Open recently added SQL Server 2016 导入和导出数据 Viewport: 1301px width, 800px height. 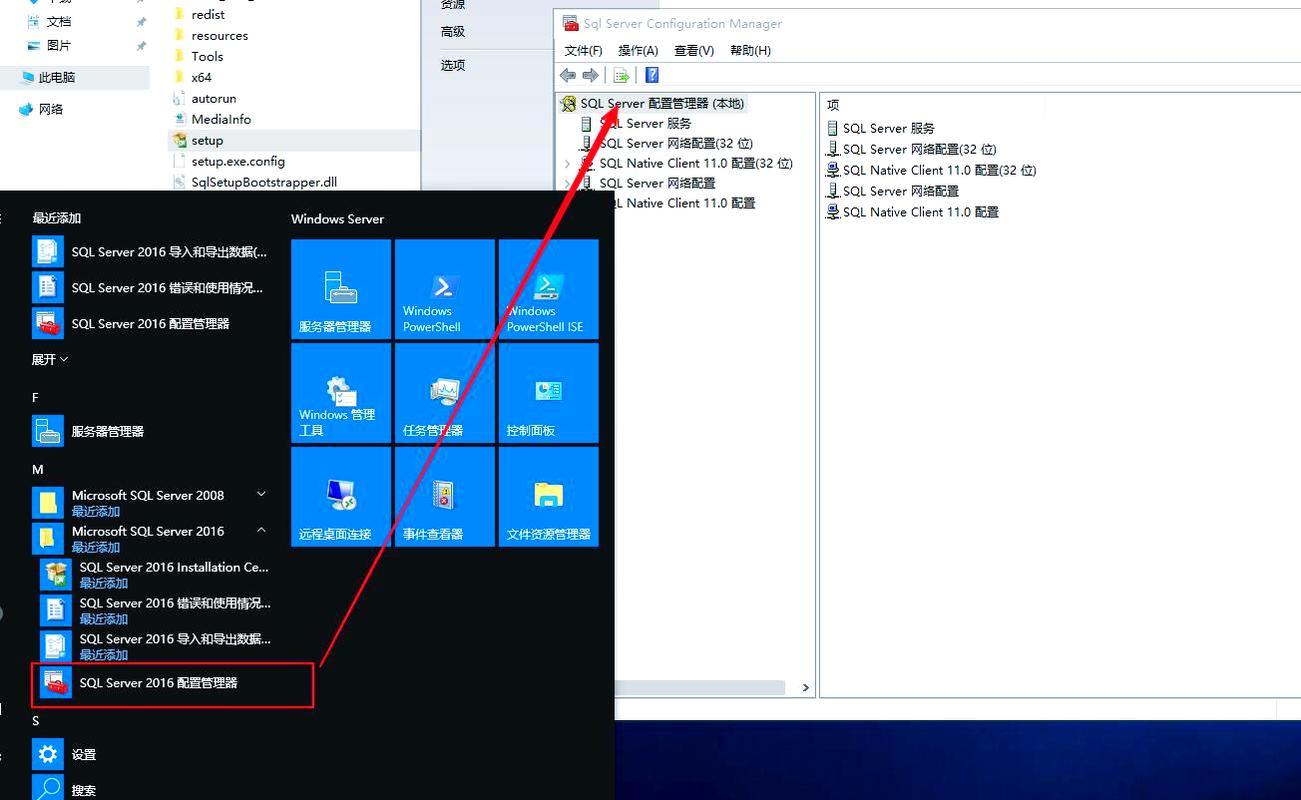(x=152, y=252)
